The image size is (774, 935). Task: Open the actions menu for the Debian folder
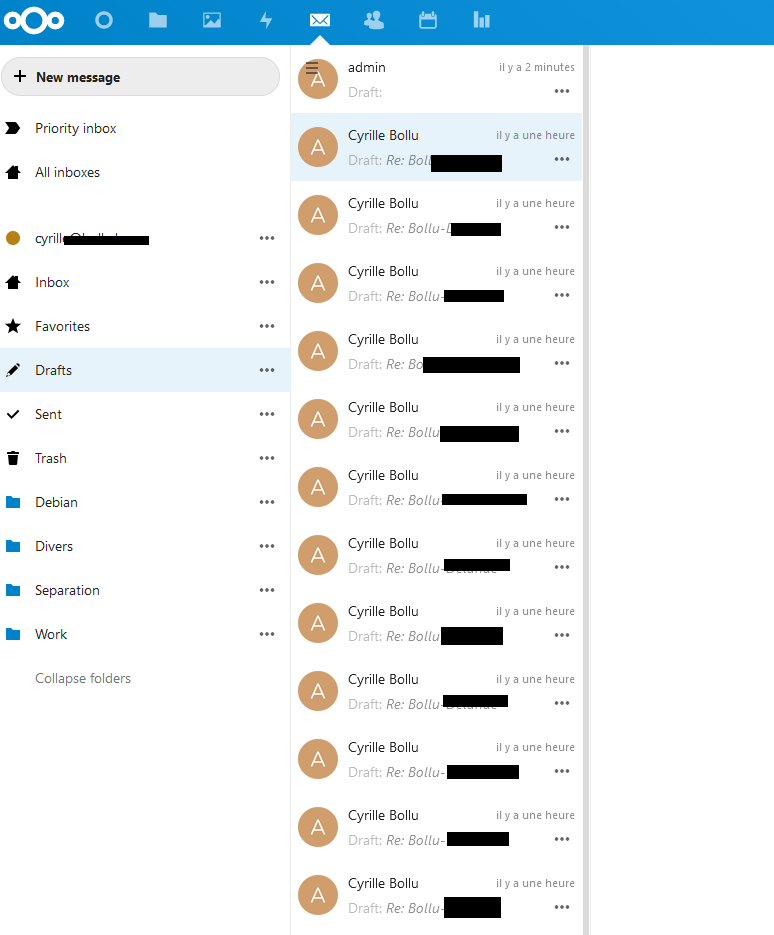(267, 502)
